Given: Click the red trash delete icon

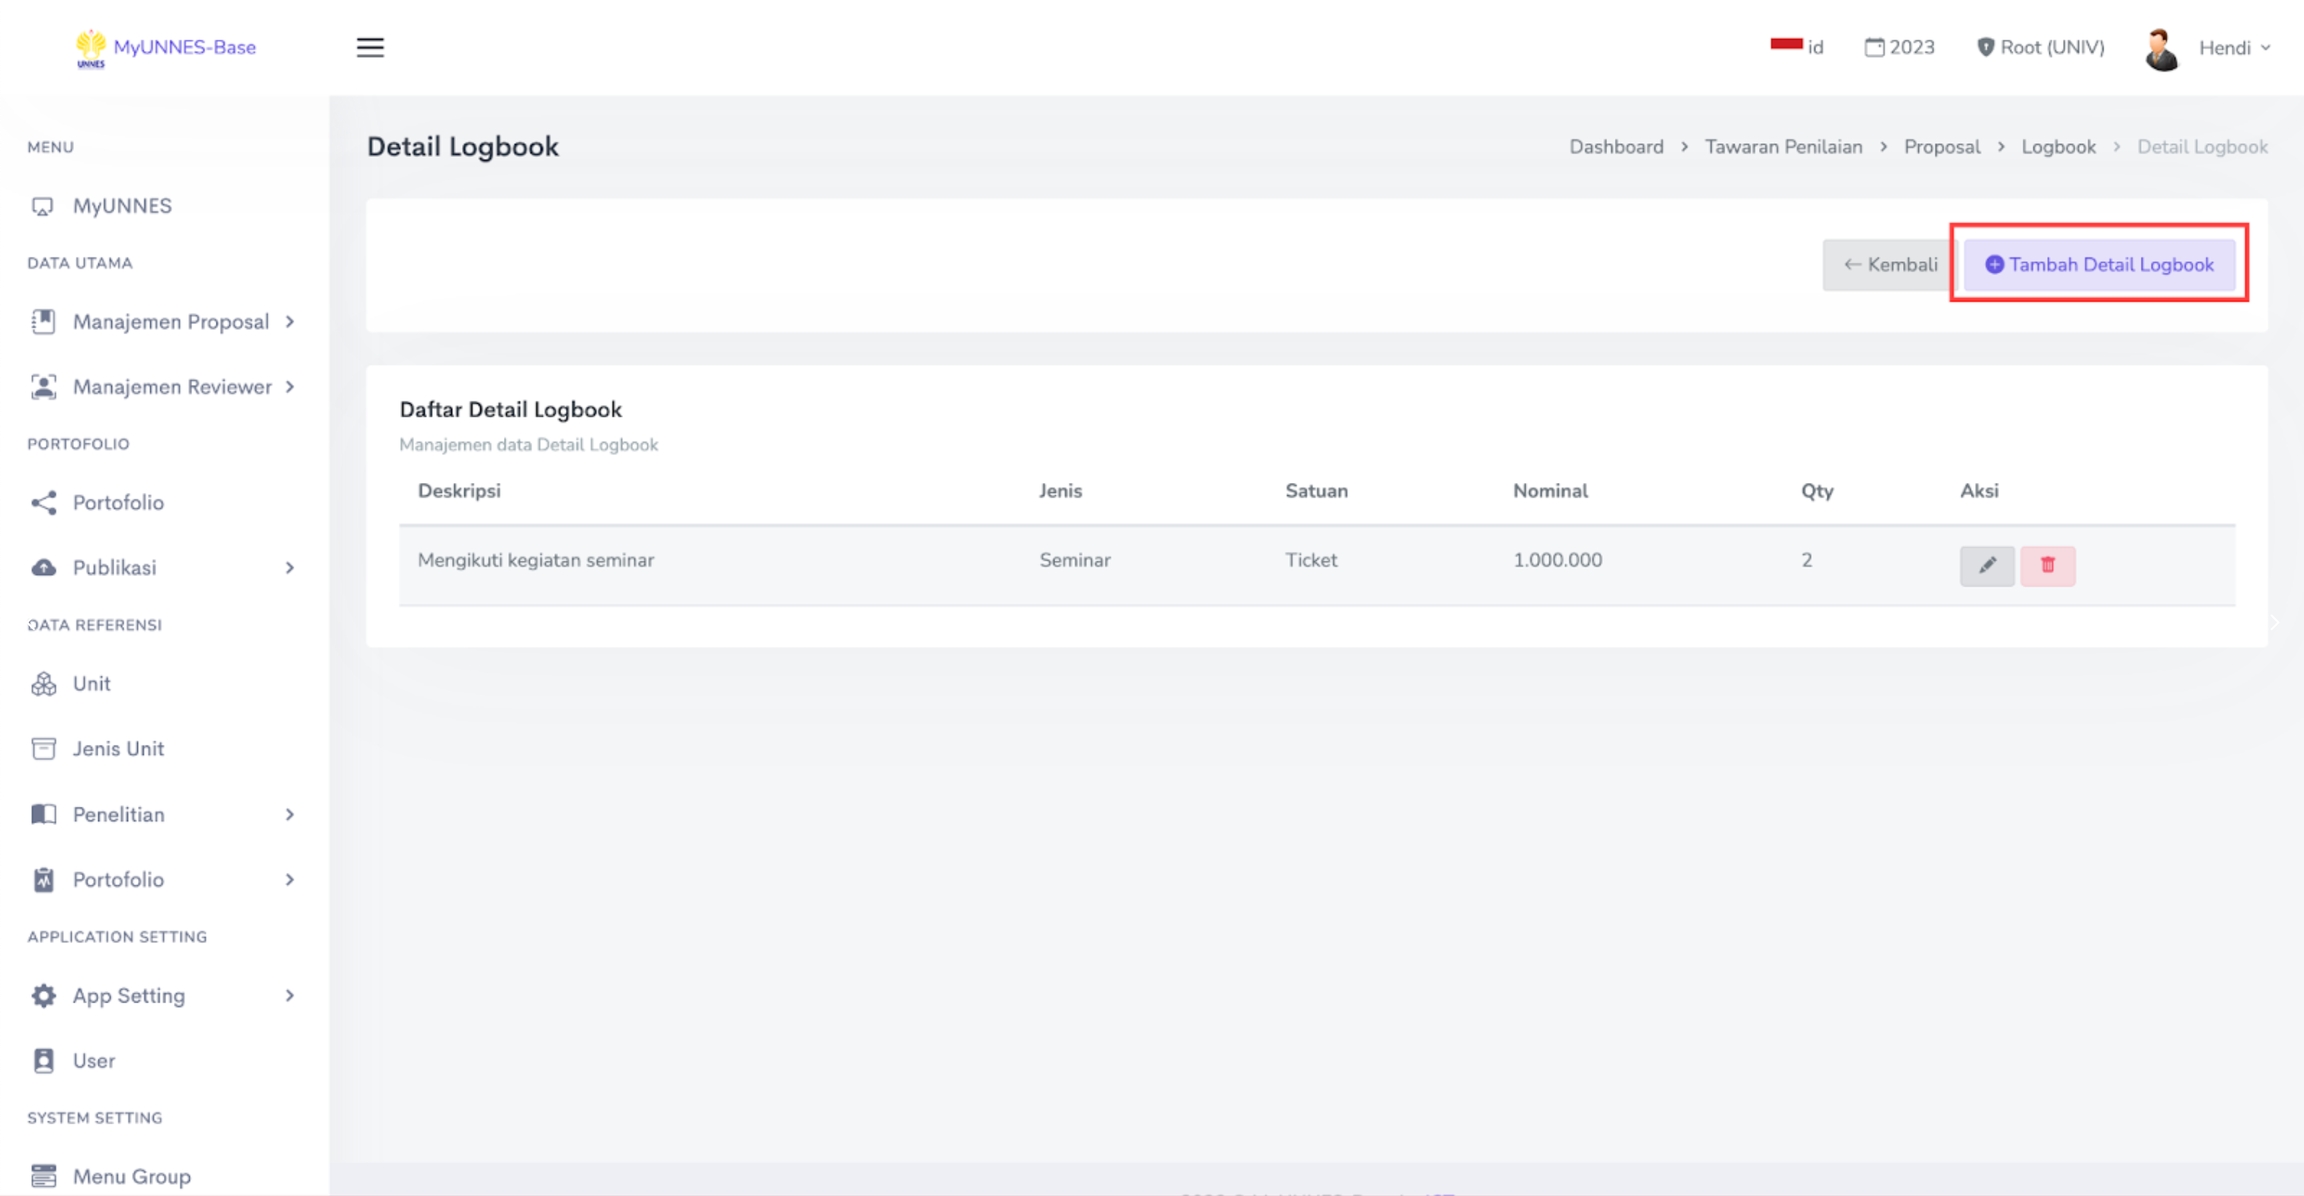Looking at the screenshot, I should [2047, 565].
